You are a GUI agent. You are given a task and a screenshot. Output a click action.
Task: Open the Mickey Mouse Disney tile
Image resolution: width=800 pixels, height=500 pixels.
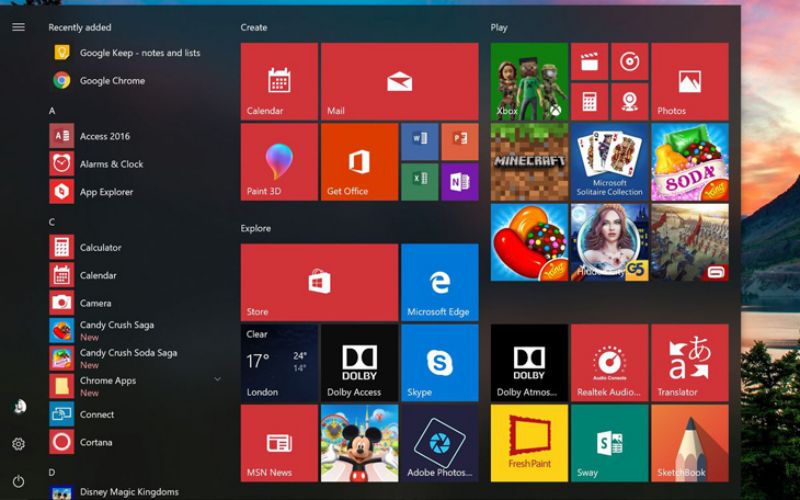359,443
